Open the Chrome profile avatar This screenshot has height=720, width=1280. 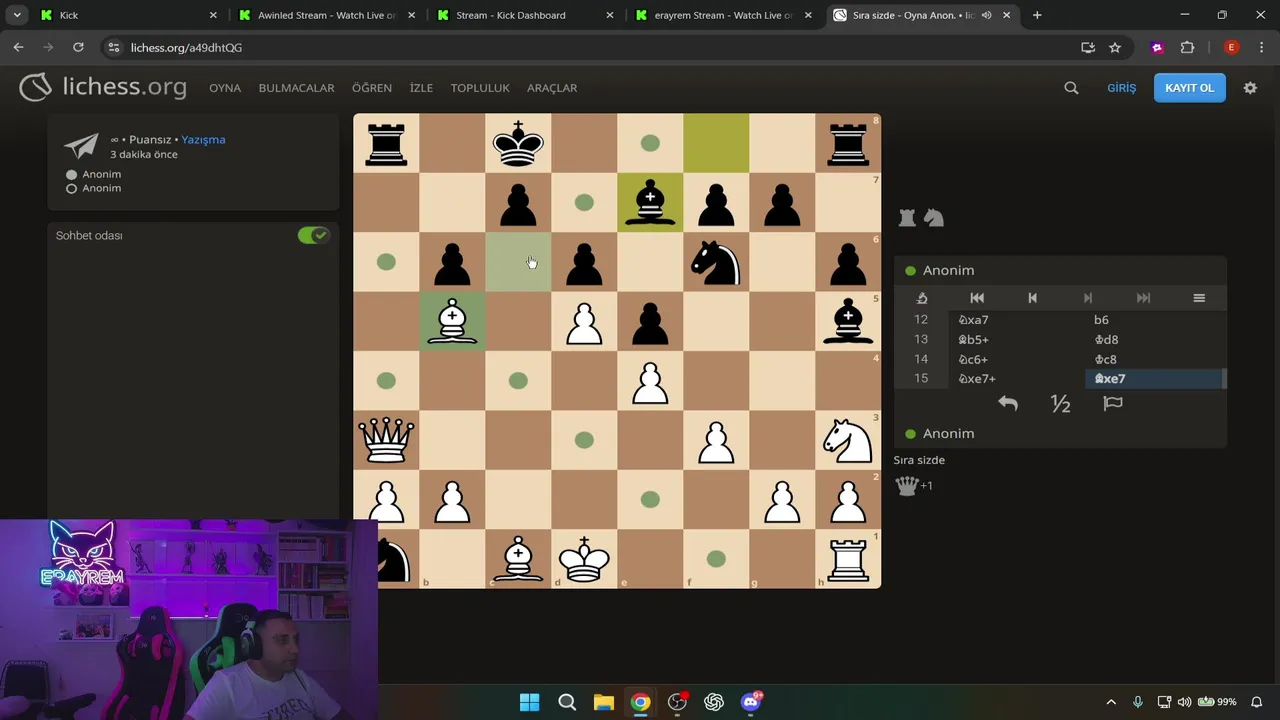click(1231, 47)
